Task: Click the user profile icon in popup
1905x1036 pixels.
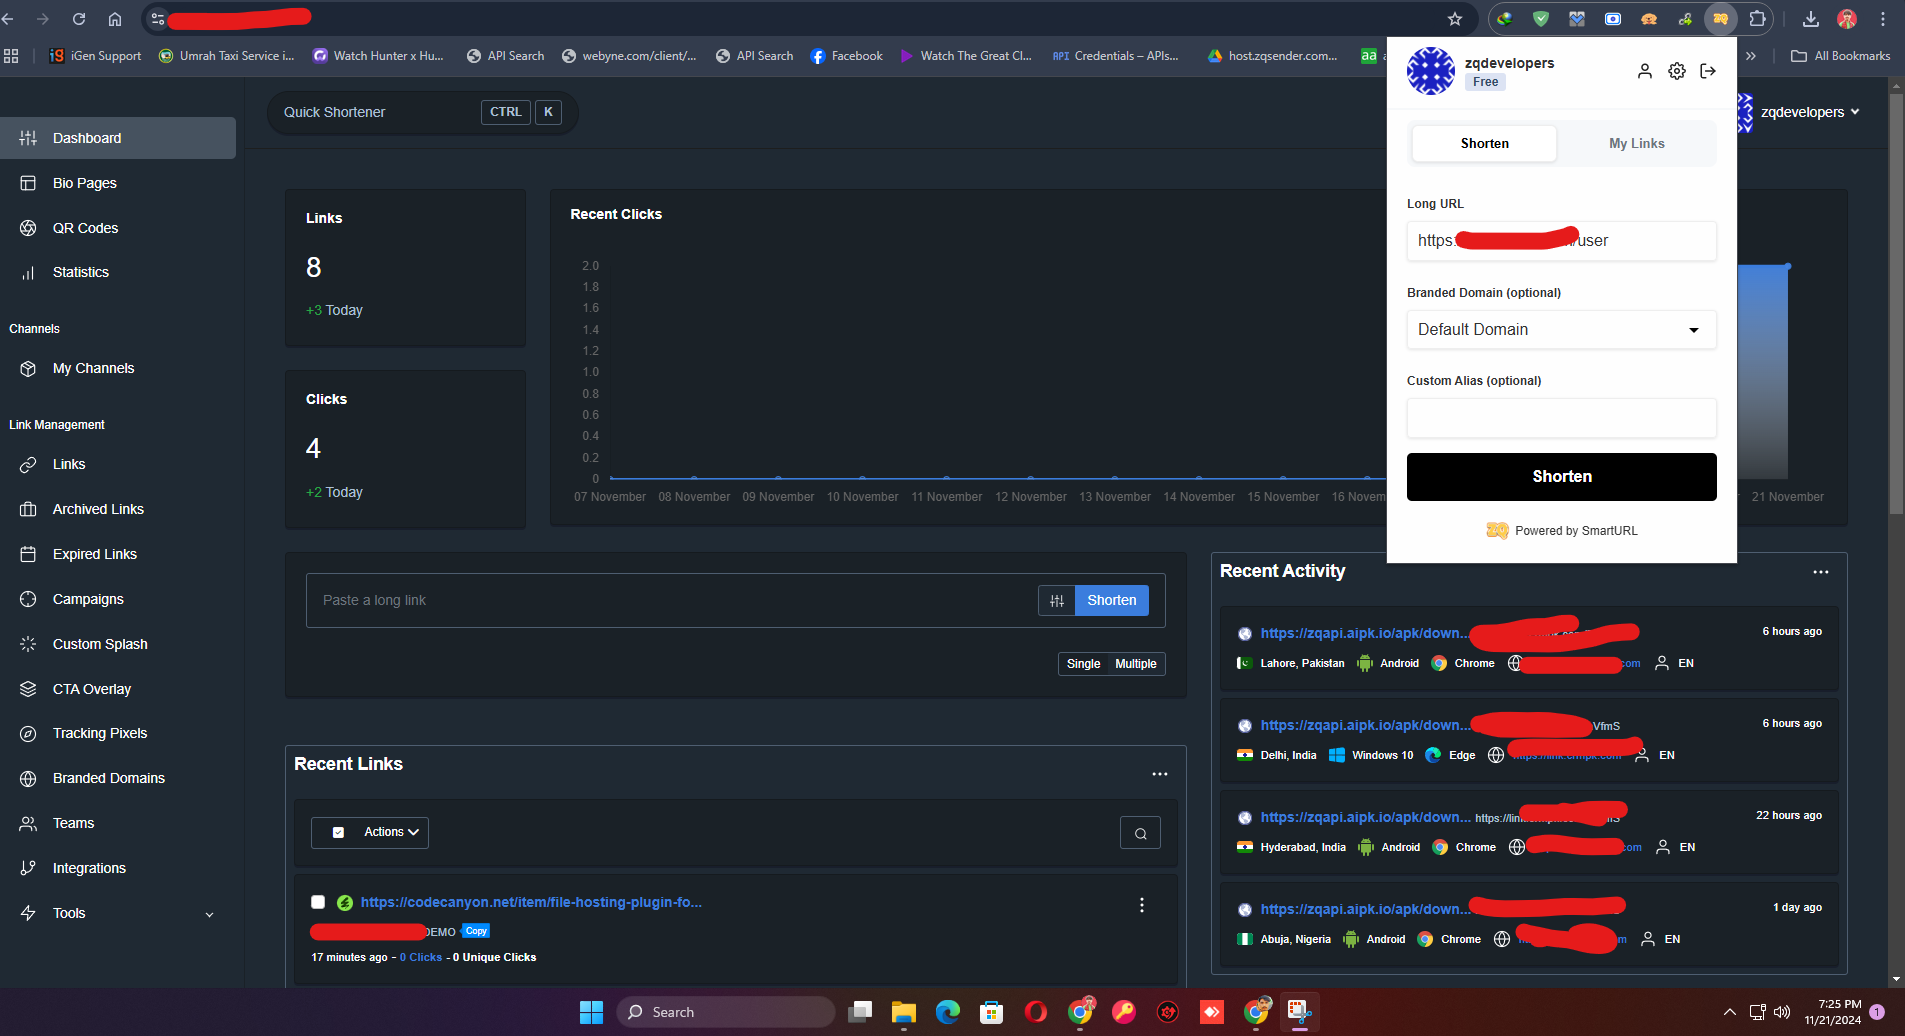Action: (1644, 71)
